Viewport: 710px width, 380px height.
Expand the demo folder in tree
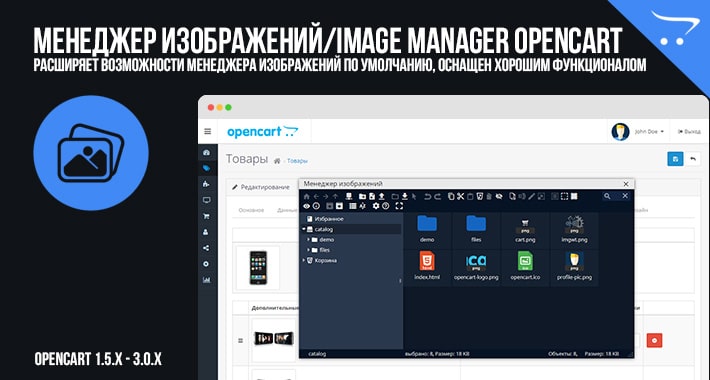309,240
